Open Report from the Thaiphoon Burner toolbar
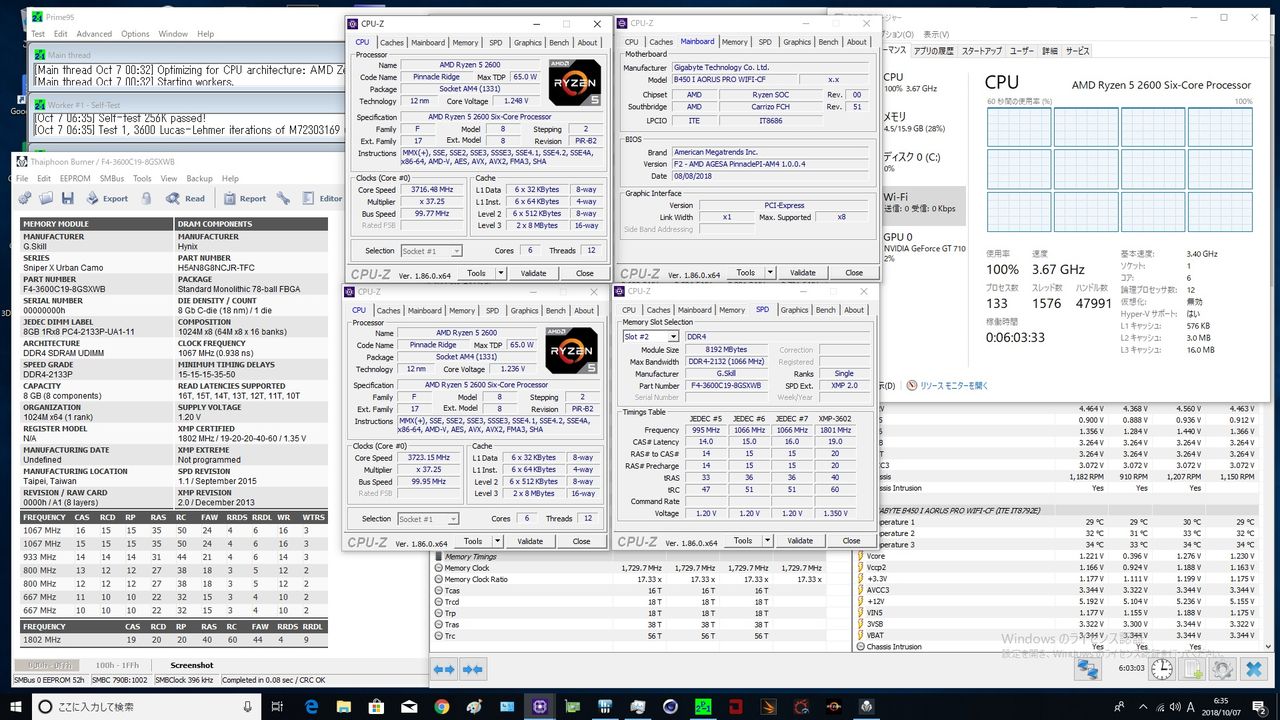Viewport: 1280px width, 720px height. (x=244, y=198)
